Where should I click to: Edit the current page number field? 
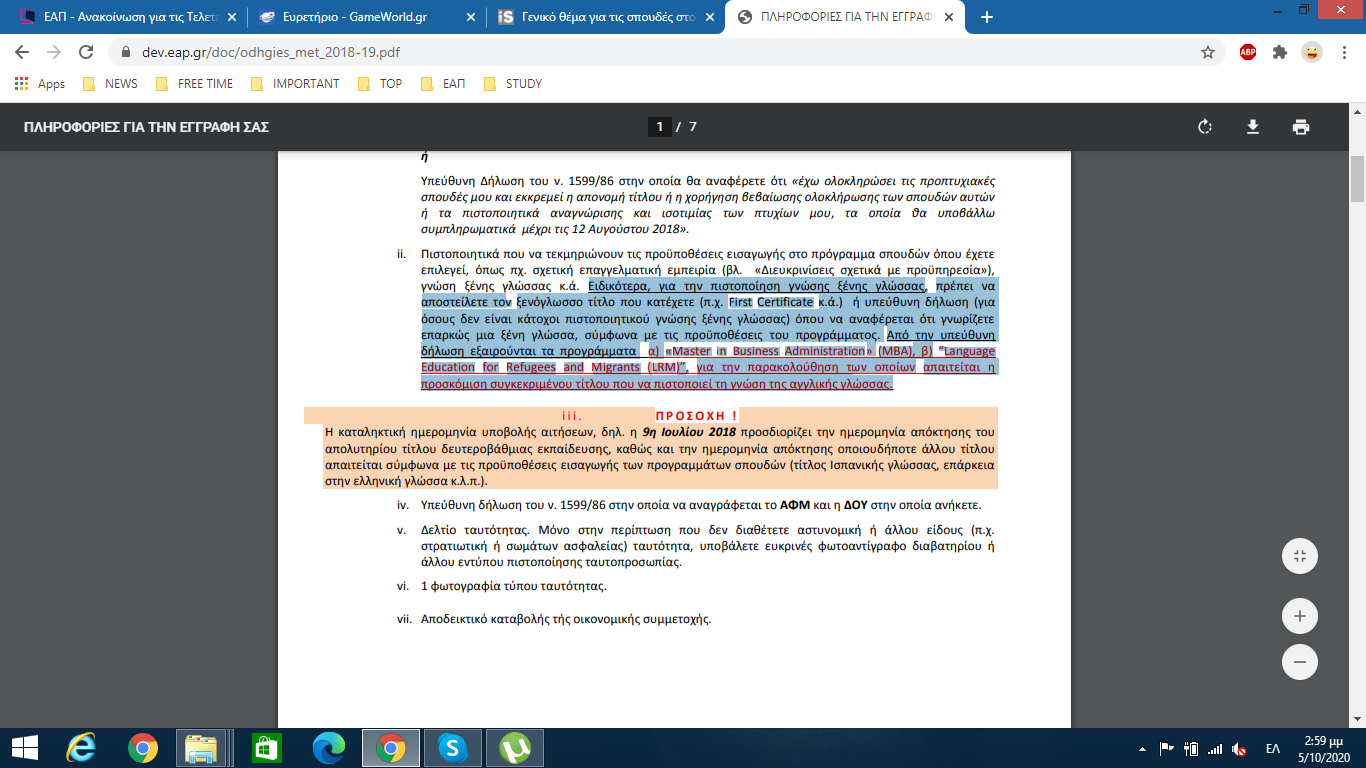[x=659, y=127]
